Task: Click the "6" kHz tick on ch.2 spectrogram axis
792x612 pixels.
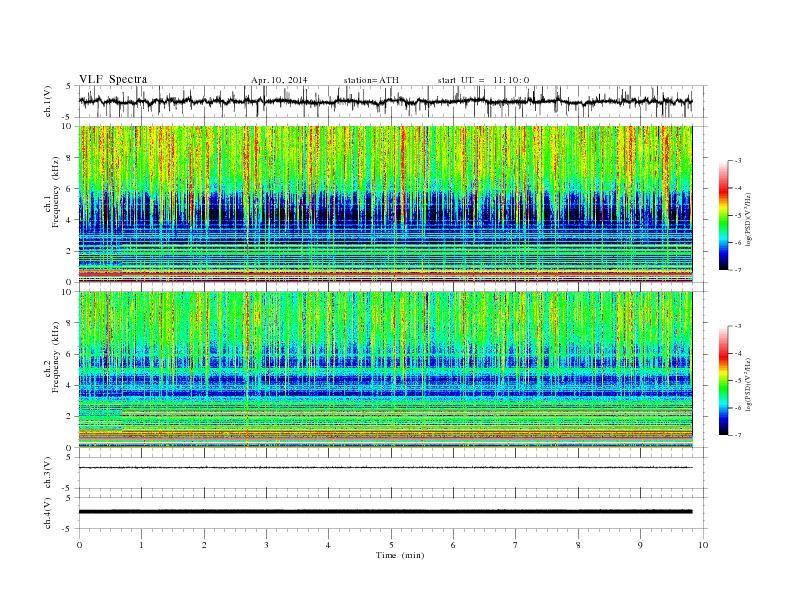Action: point(70,354)
